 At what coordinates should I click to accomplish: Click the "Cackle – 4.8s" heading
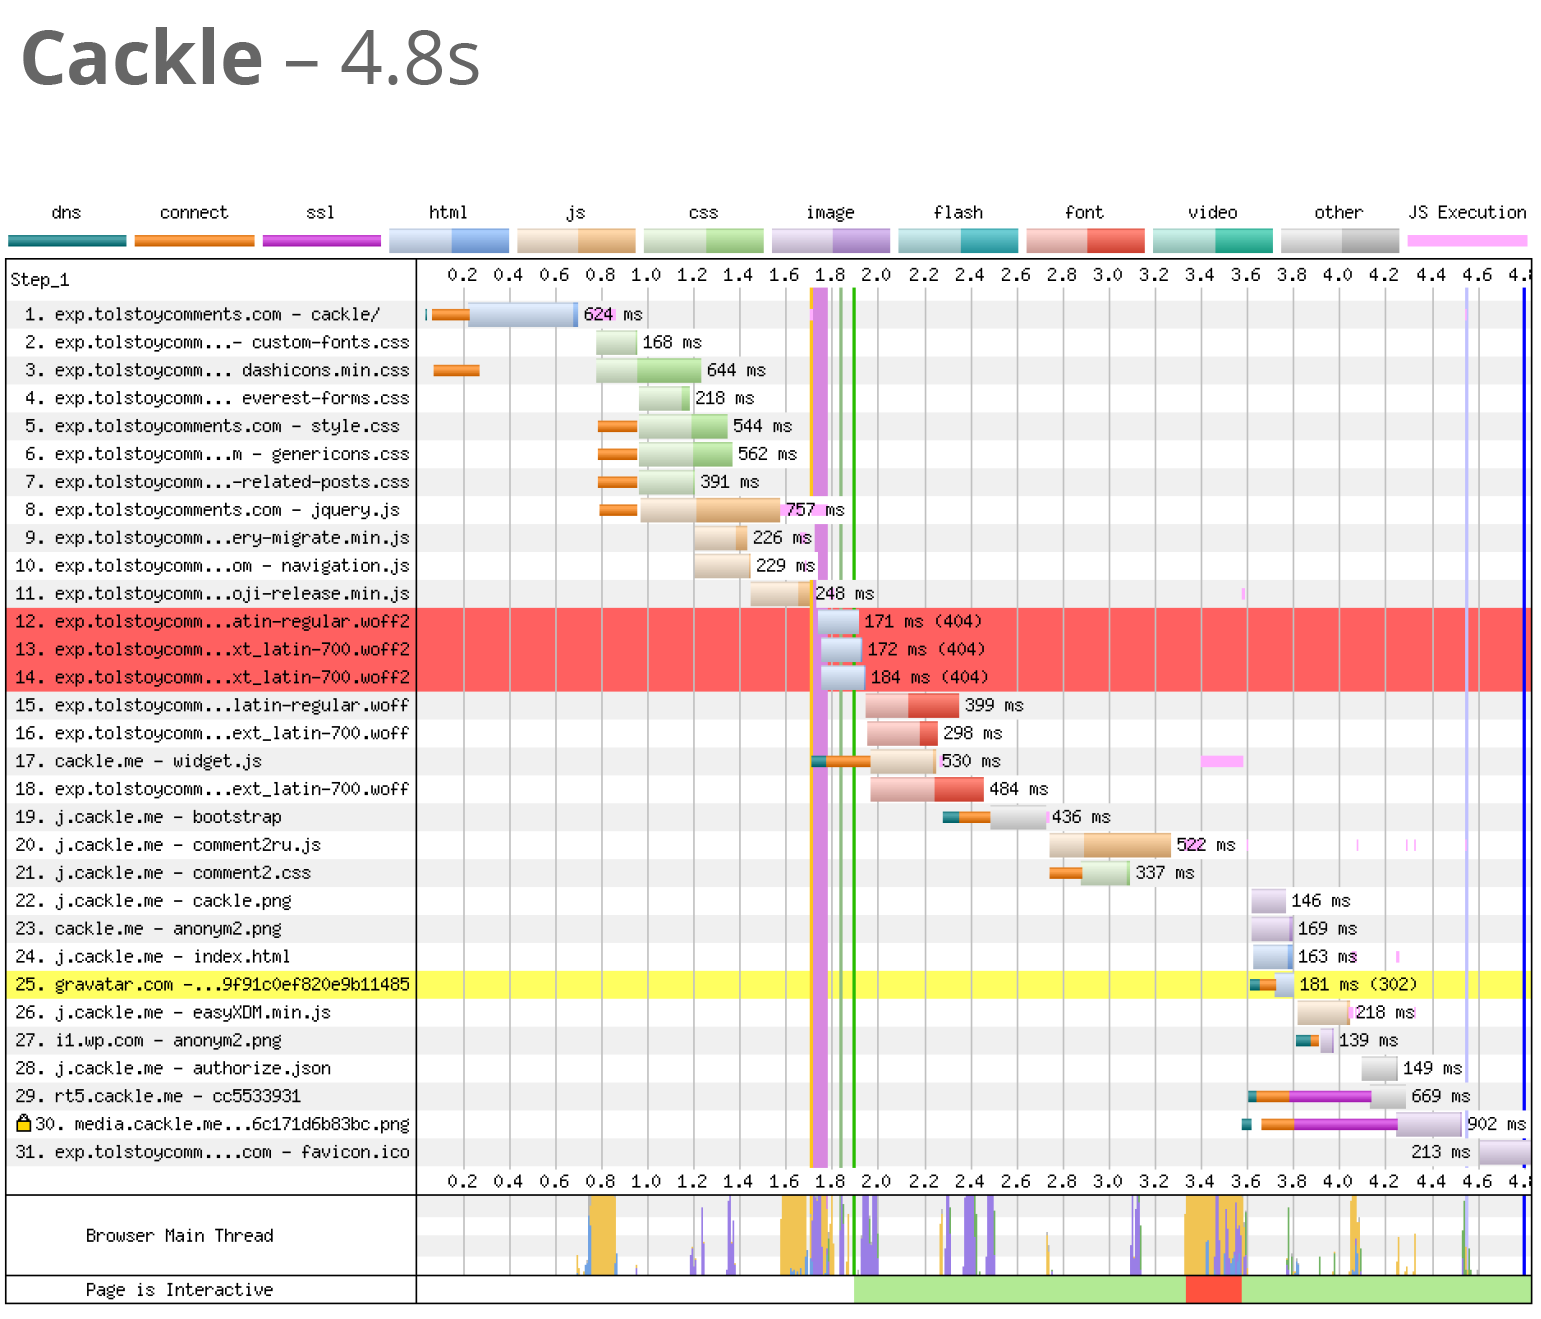(x=251, y=58)
